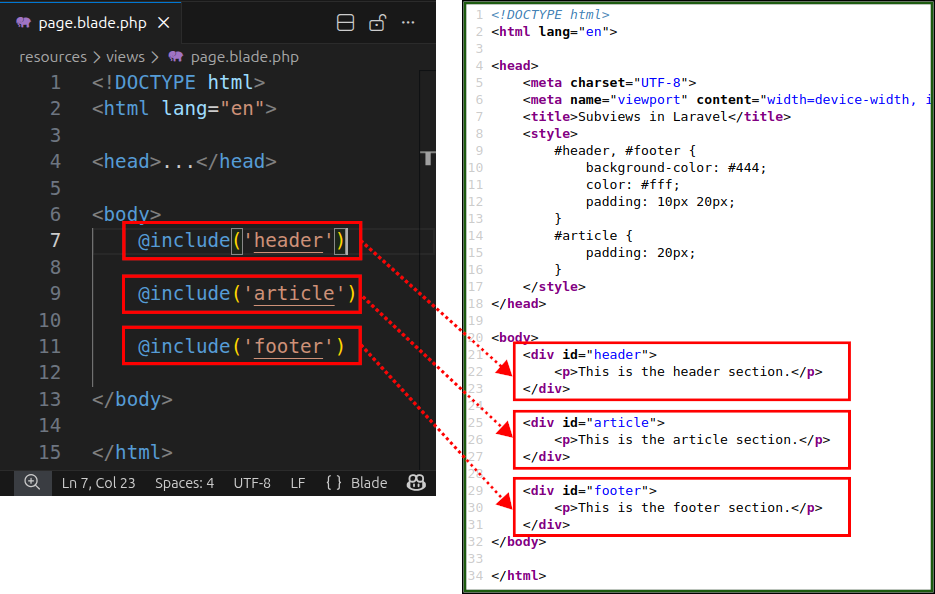
Task: Select the page.blade.php editor tab
Action: 91,23
